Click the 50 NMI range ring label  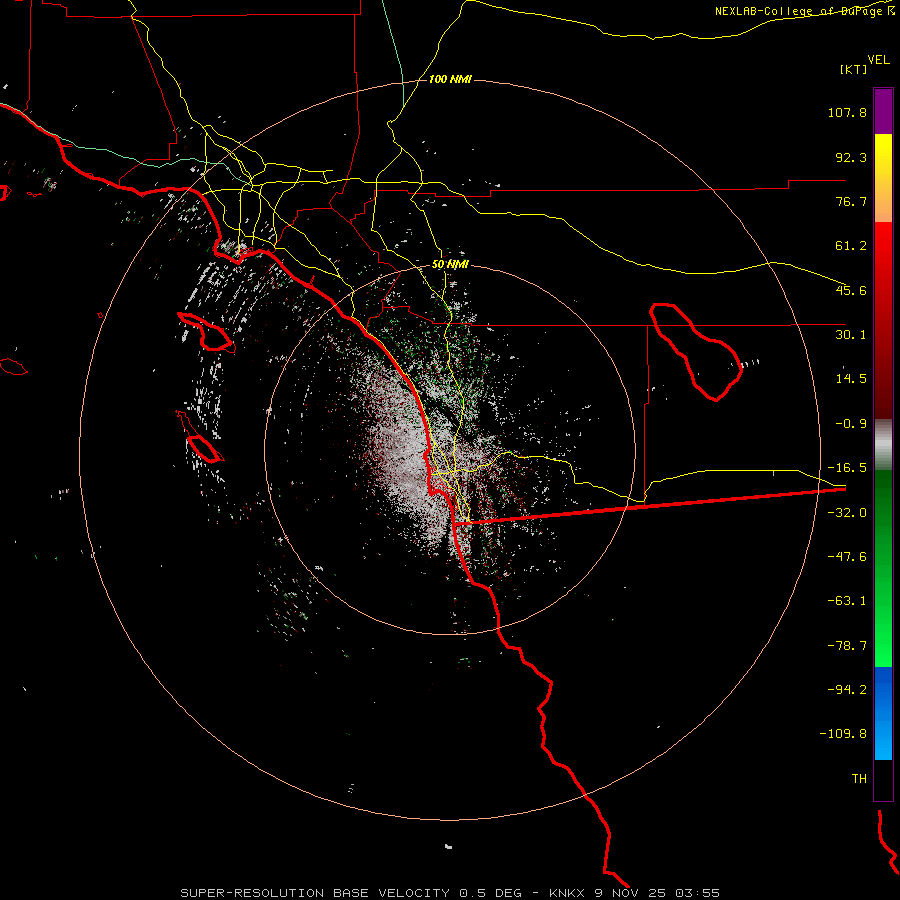(x=450, y=264)
